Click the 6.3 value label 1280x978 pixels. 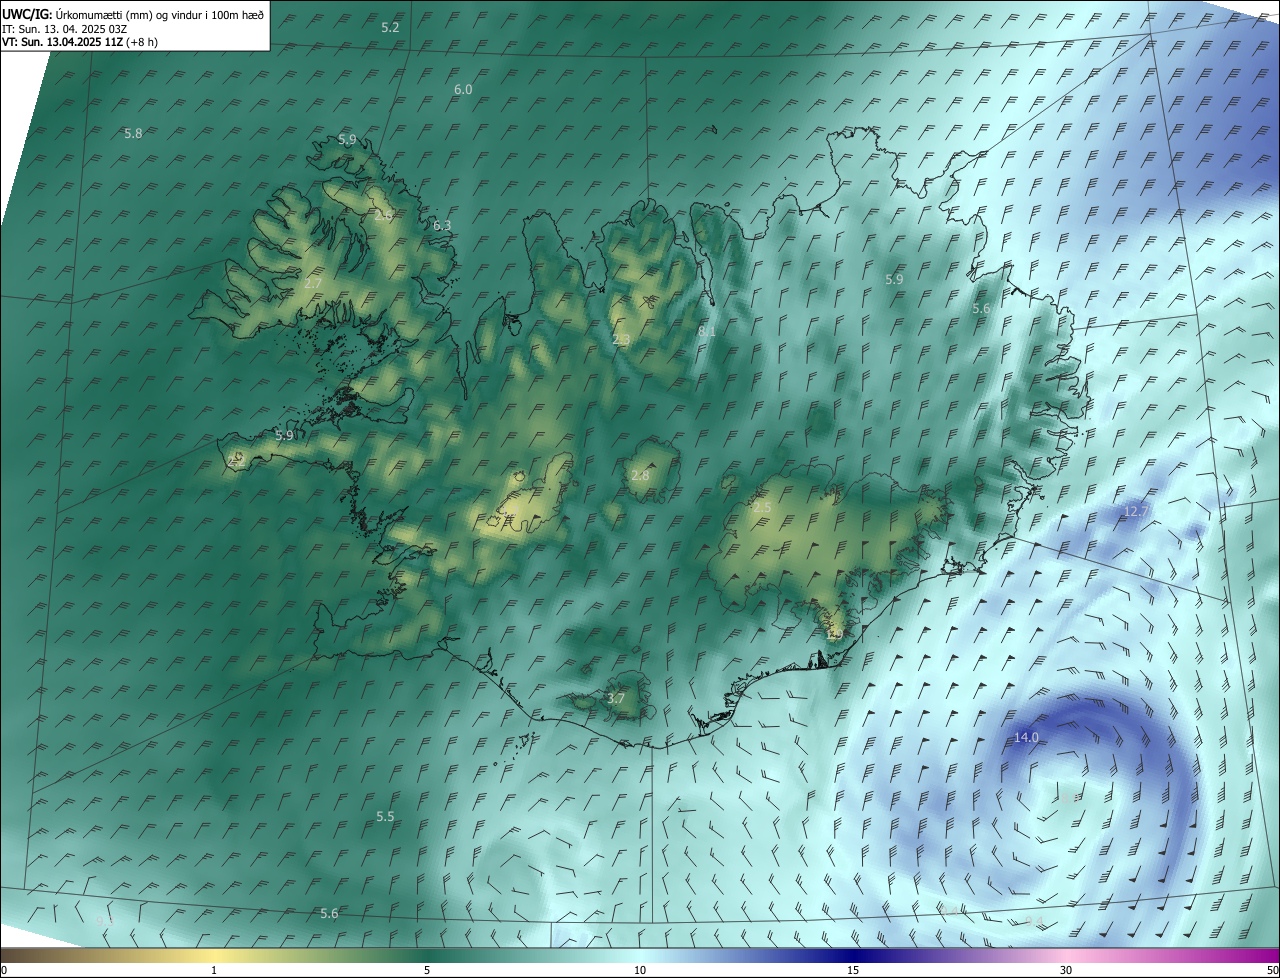tap(442, 226)
